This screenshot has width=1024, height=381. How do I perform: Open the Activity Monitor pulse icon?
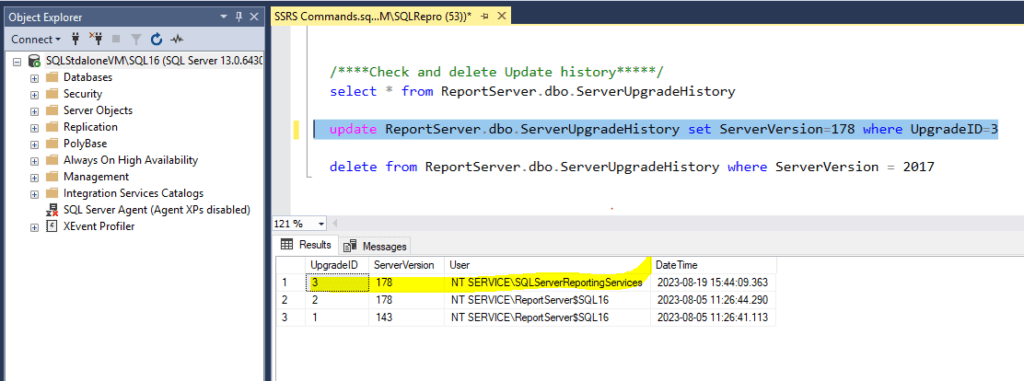pyautogui.click(x=176, y=39)
